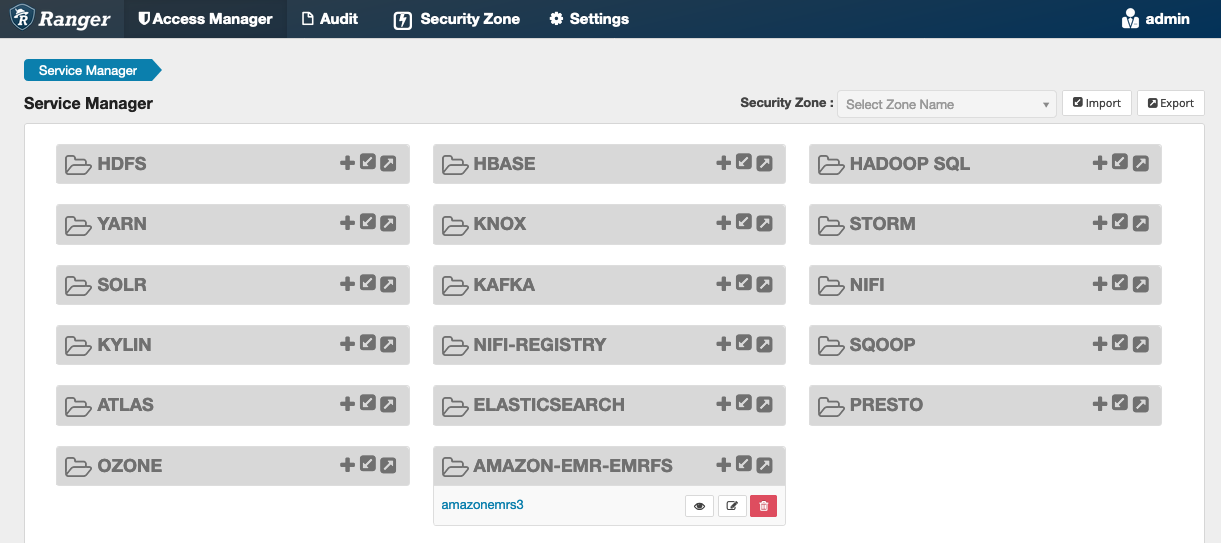Add a new PRESTO service with plus icon
The width and height of the screenshot is (1221, 543).
(x=1099, y=405)
